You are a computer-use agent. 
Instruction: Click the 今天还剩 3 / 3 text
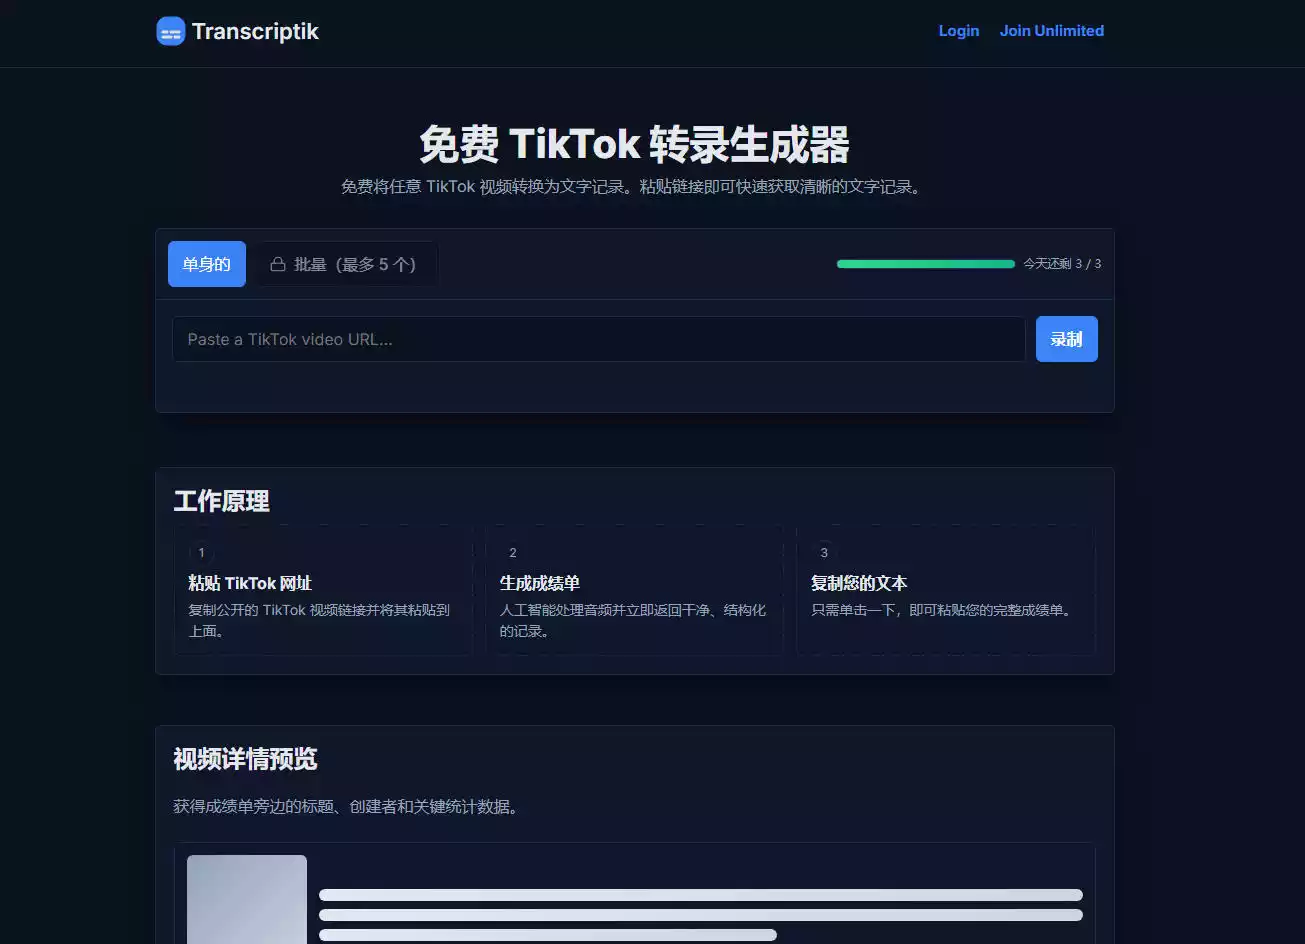coord(1062,264)
